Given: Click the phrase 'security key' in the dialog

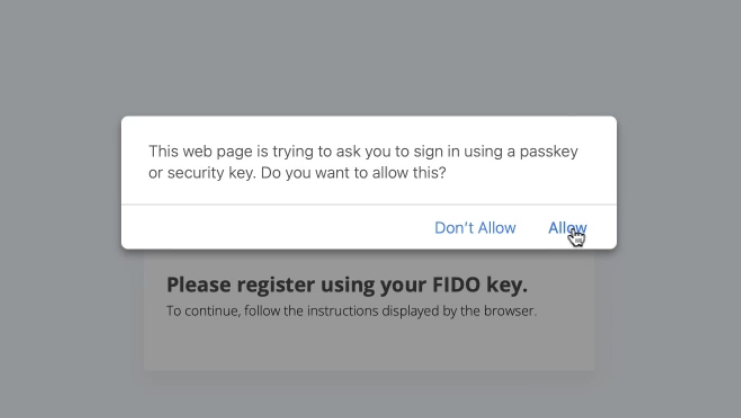Looking at the screenshot, I should (x=213, y=173).
